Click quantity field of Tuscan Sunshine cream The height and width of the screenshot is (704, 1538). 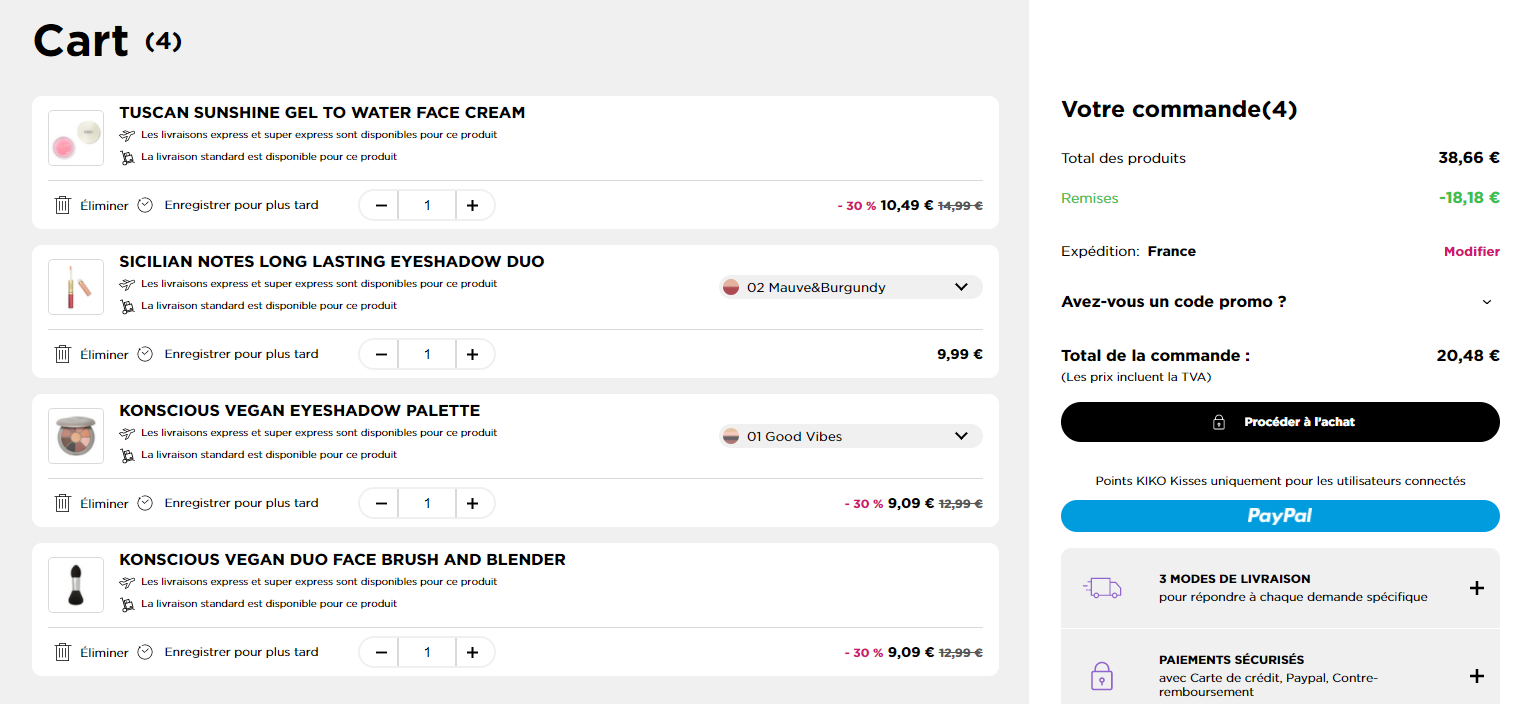coord(427,205)
